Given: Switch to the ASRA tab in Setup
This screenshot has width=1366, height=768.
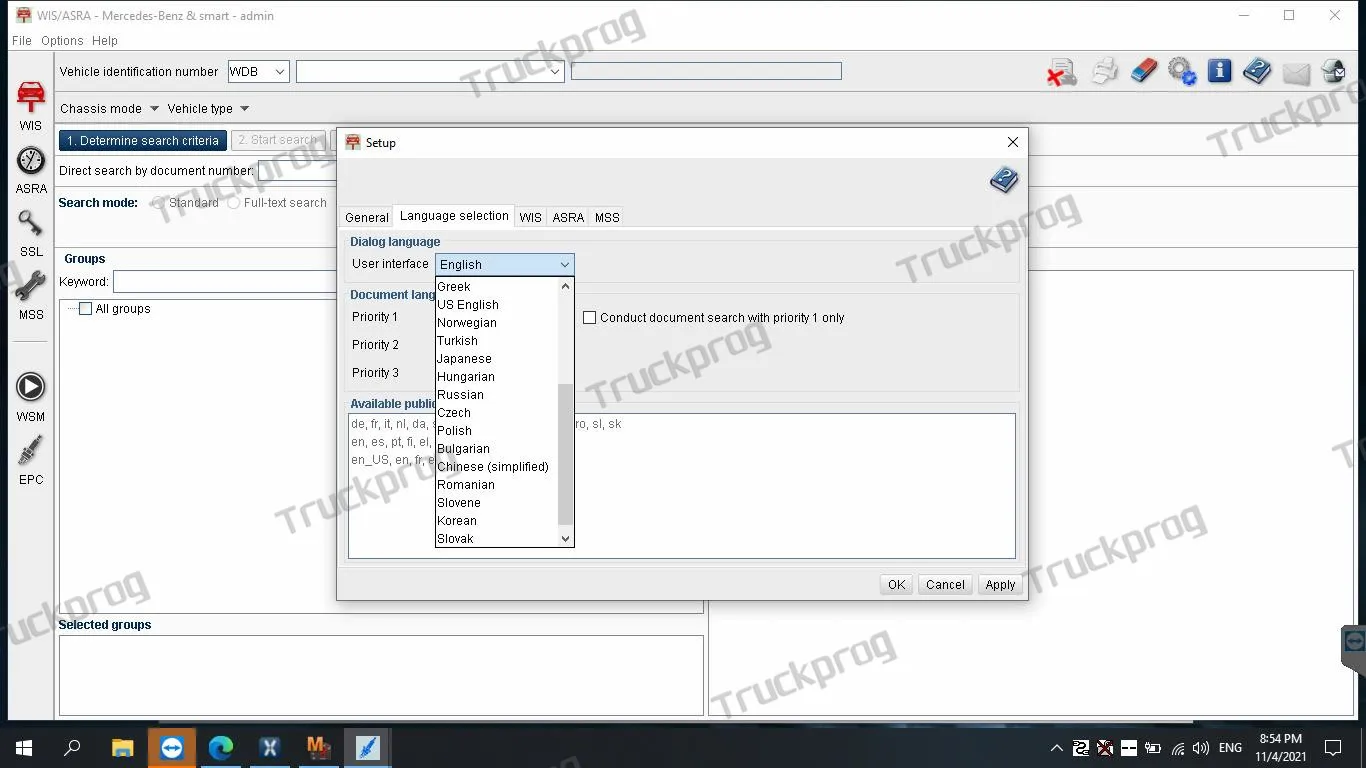Looking at the screenshot, I should click(x=568, y=217).
